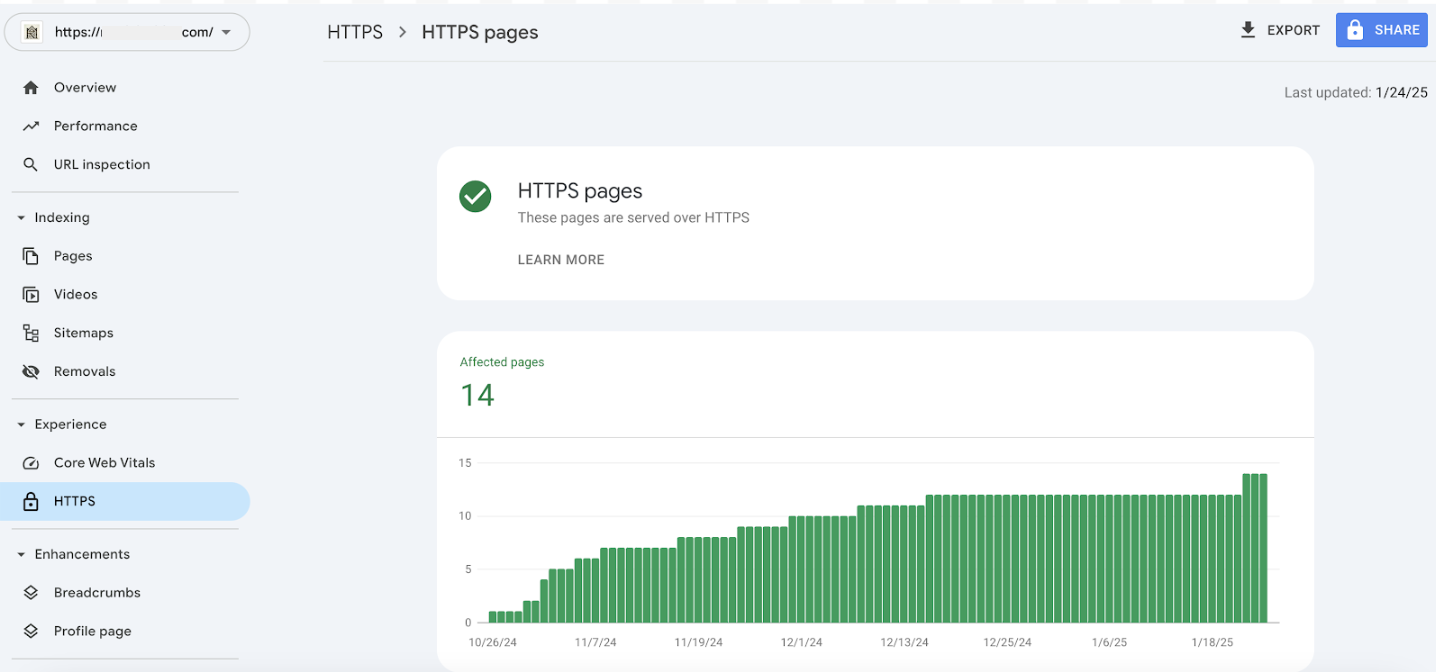Click the Profile page layers icon
1436x672 pixels.
[x=31, y=632]
